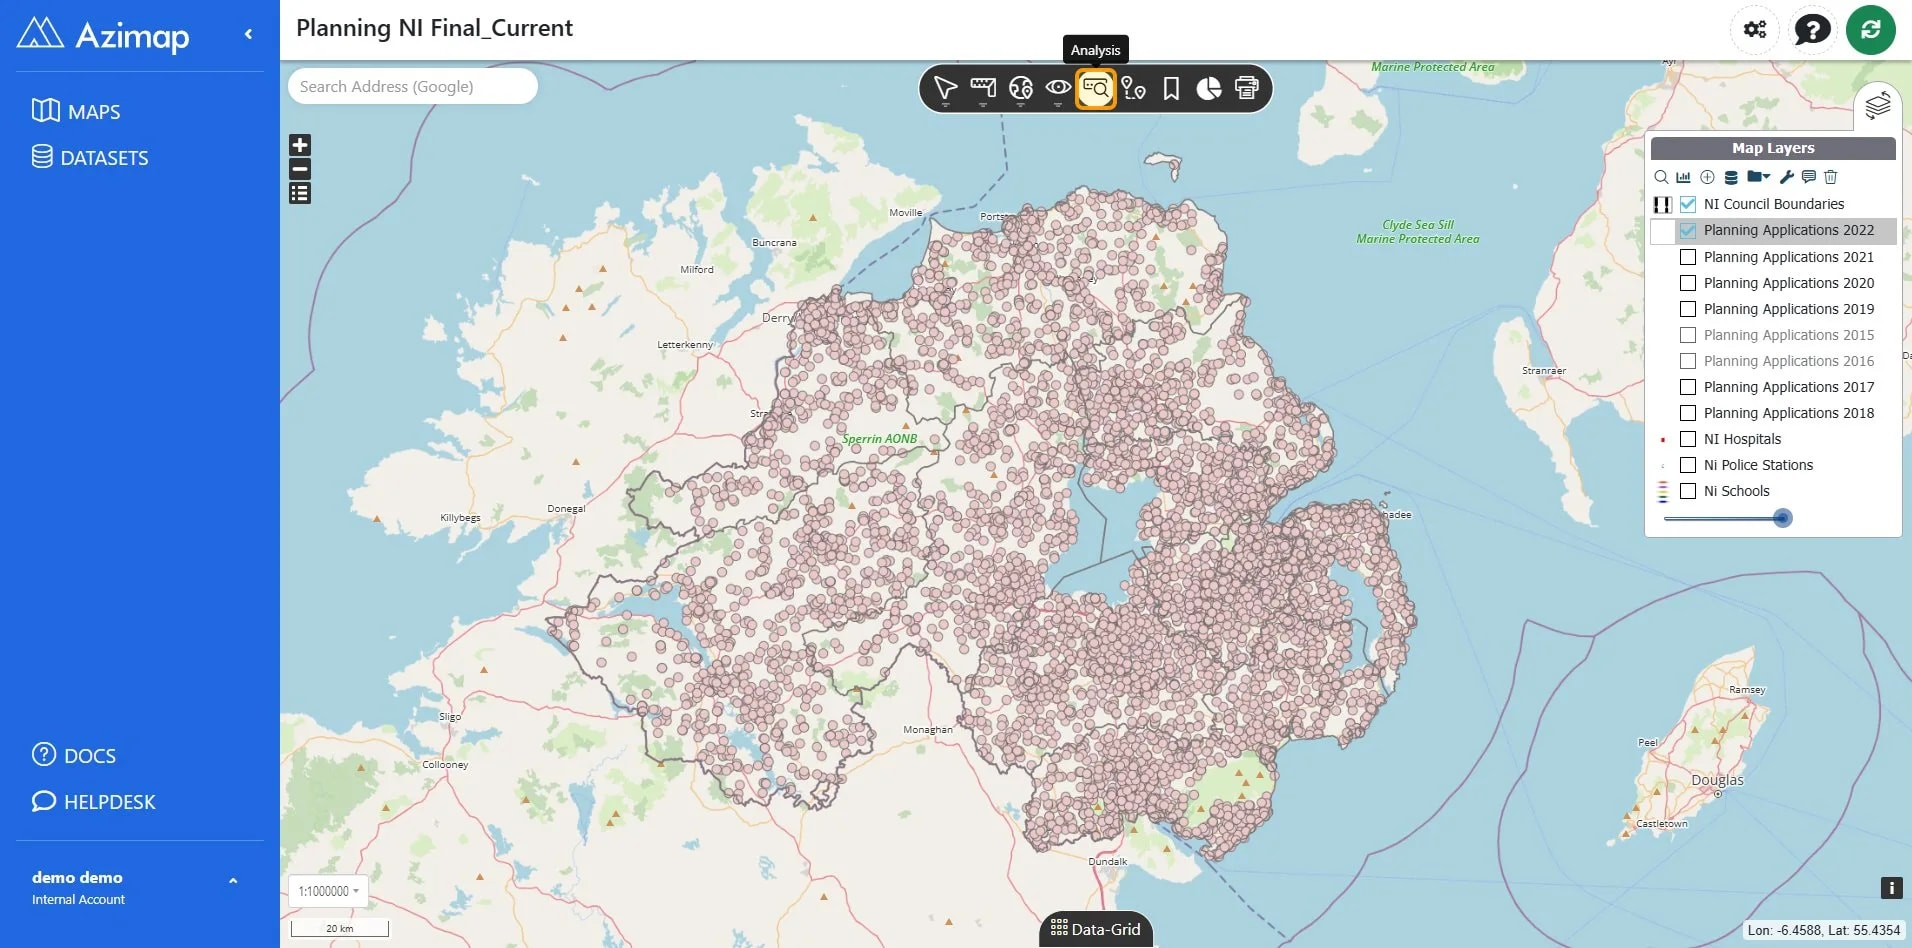Open the layer comments icon
The image size is (1912, 948).
pos(1809,177)
